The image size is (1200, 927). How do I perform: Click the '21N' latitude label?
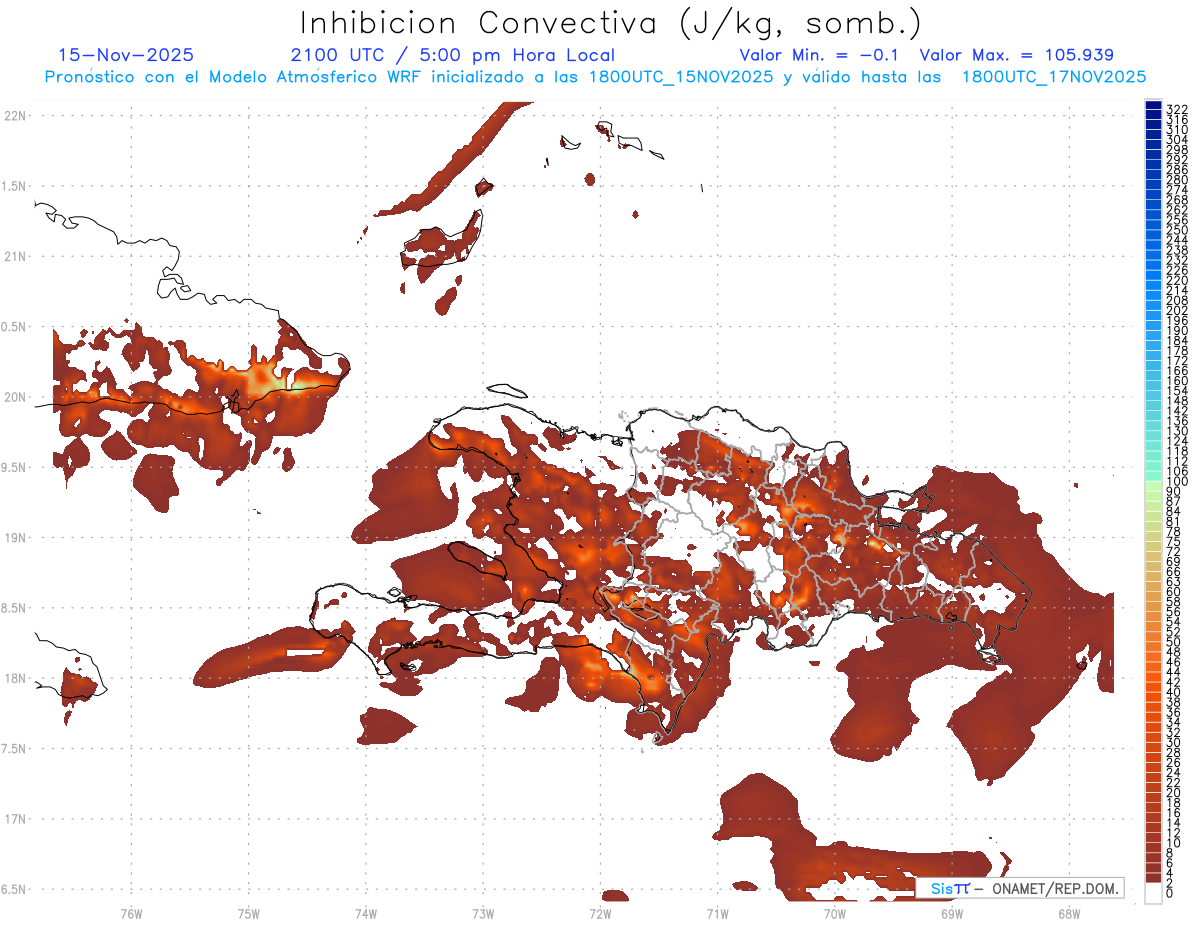coord(15,257)
